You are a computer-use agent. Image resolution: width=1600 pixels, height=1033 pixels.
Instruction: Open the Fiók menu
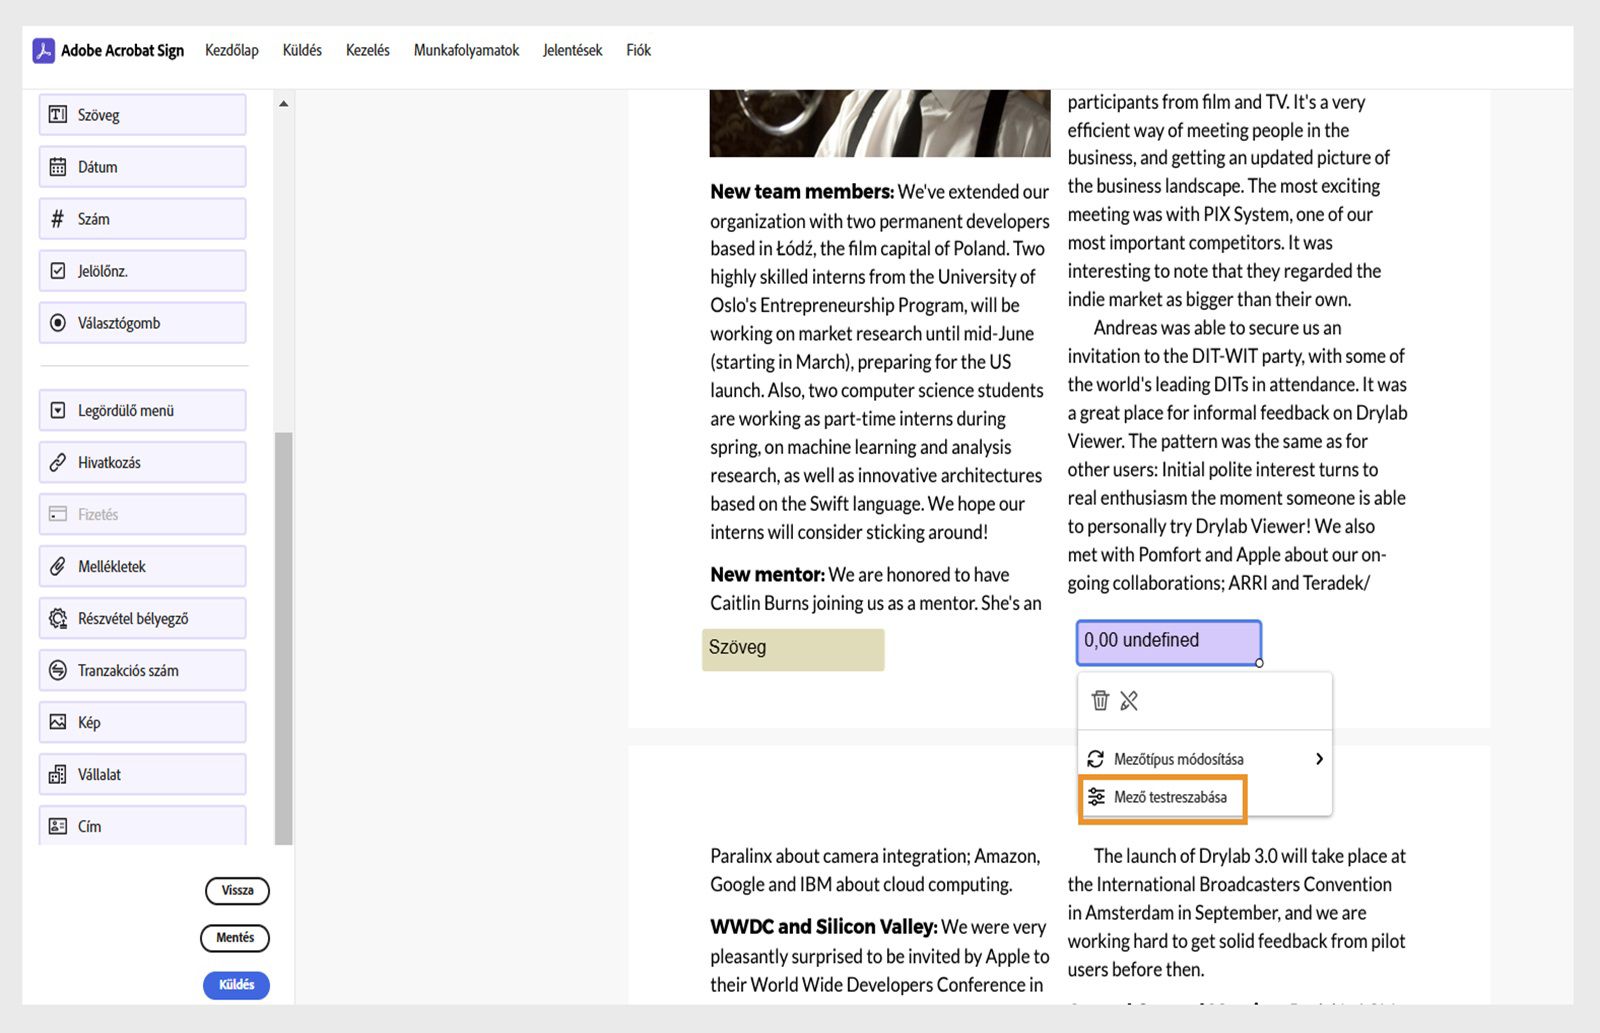coord(638,50)
